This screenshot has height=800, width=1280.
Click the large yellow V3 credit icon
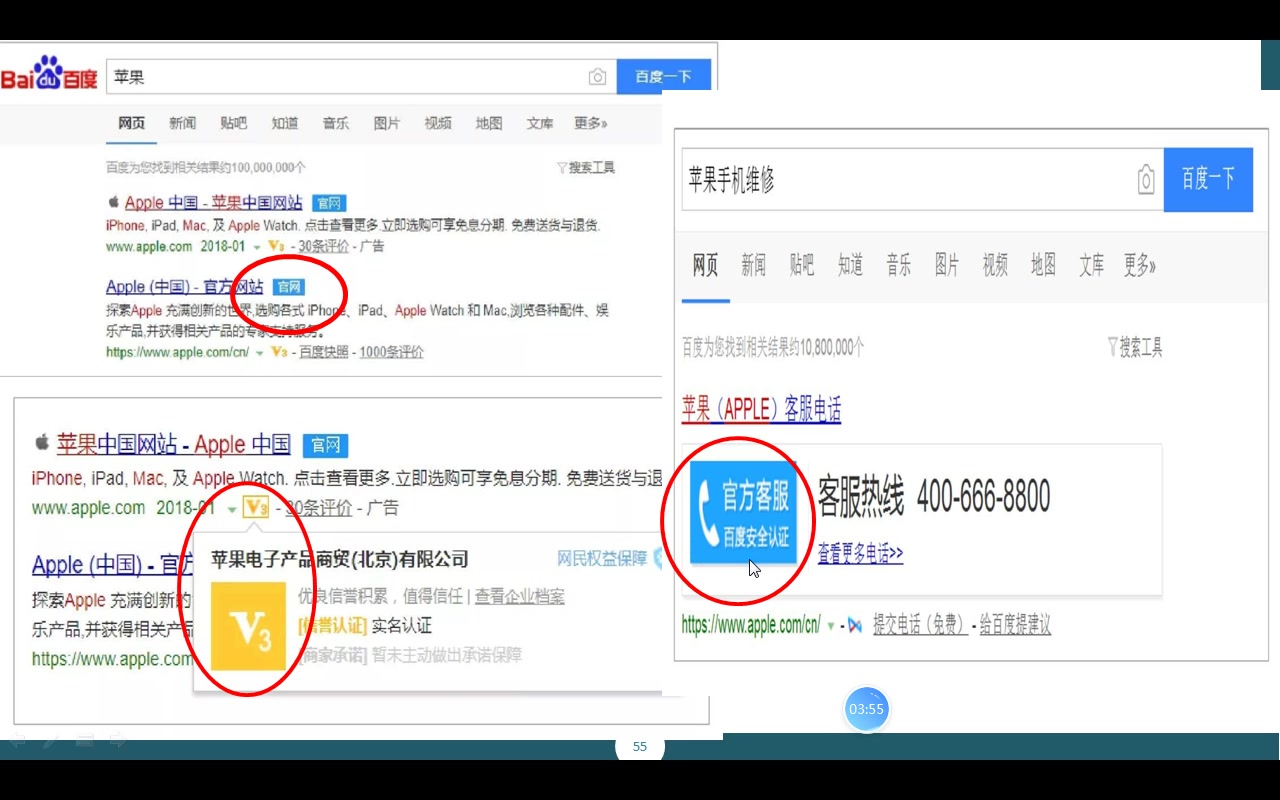click(x=248, y=627)
